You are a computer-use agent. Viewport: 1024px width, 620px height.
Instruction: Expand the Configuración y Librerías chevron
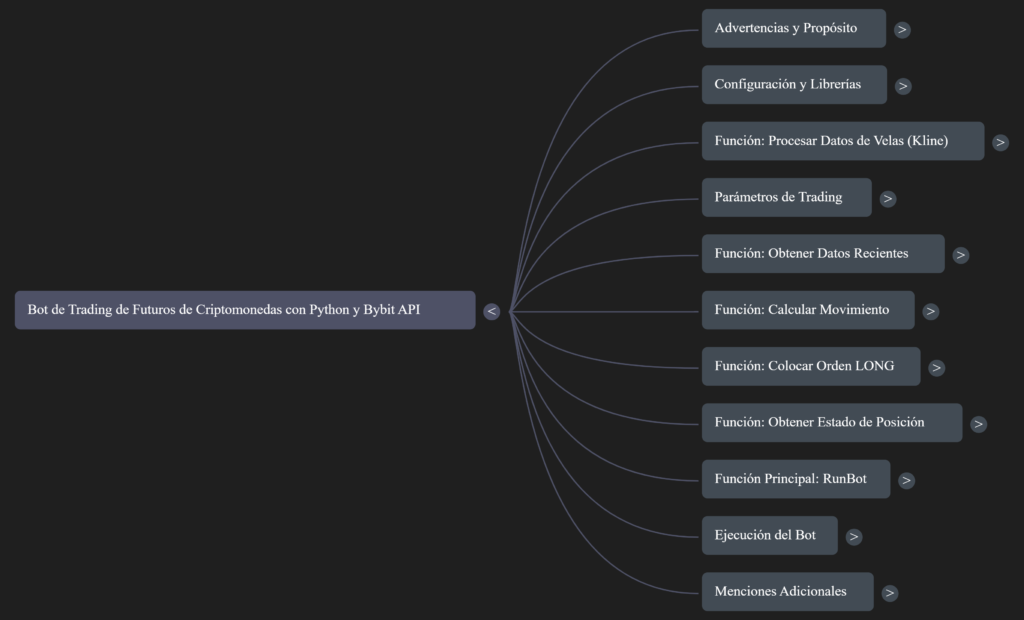click(x=903, y=86)
